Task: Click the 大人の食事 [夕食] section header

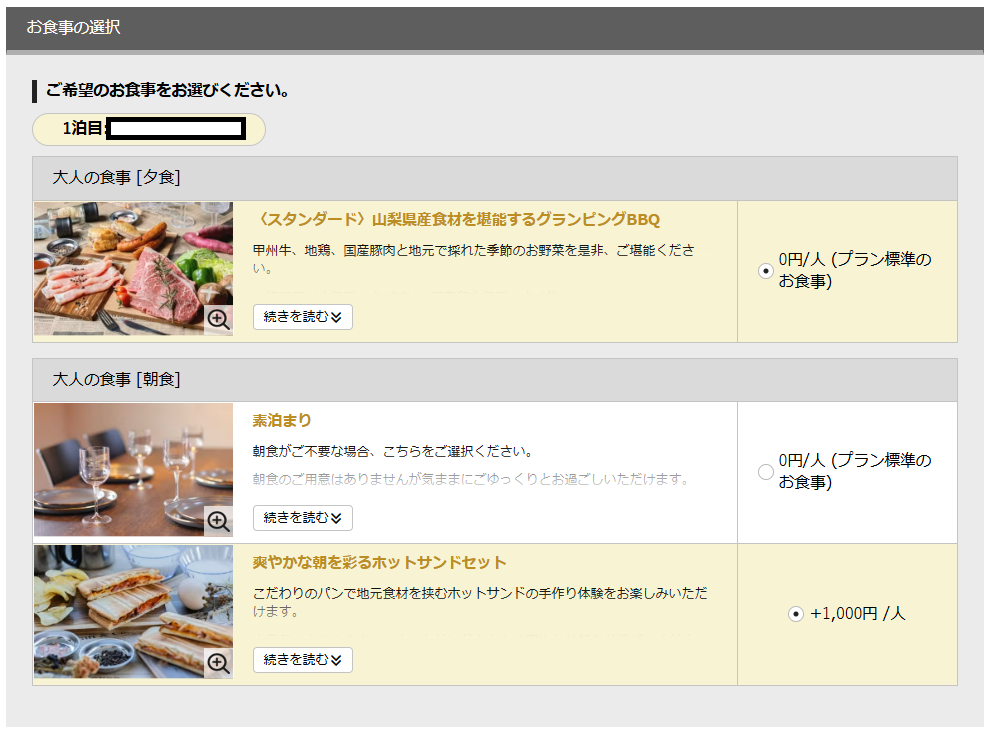Action: coord(116,178)
